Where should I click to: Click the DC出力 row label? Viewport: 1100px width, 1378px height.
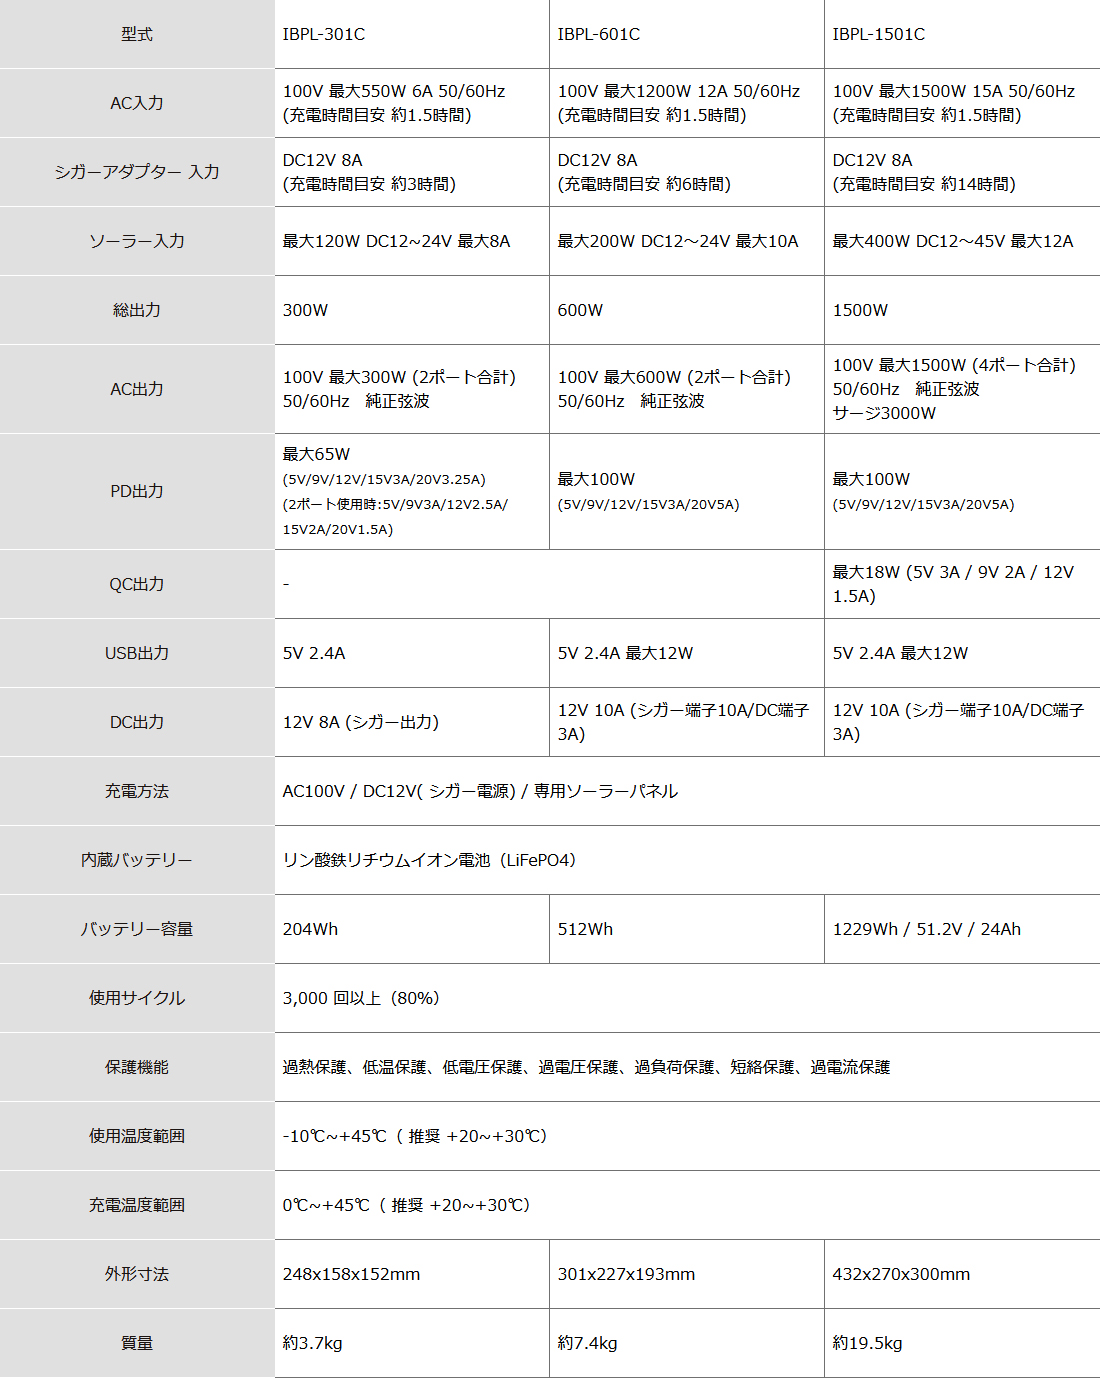pyautogui.click(x=137, y=722)
